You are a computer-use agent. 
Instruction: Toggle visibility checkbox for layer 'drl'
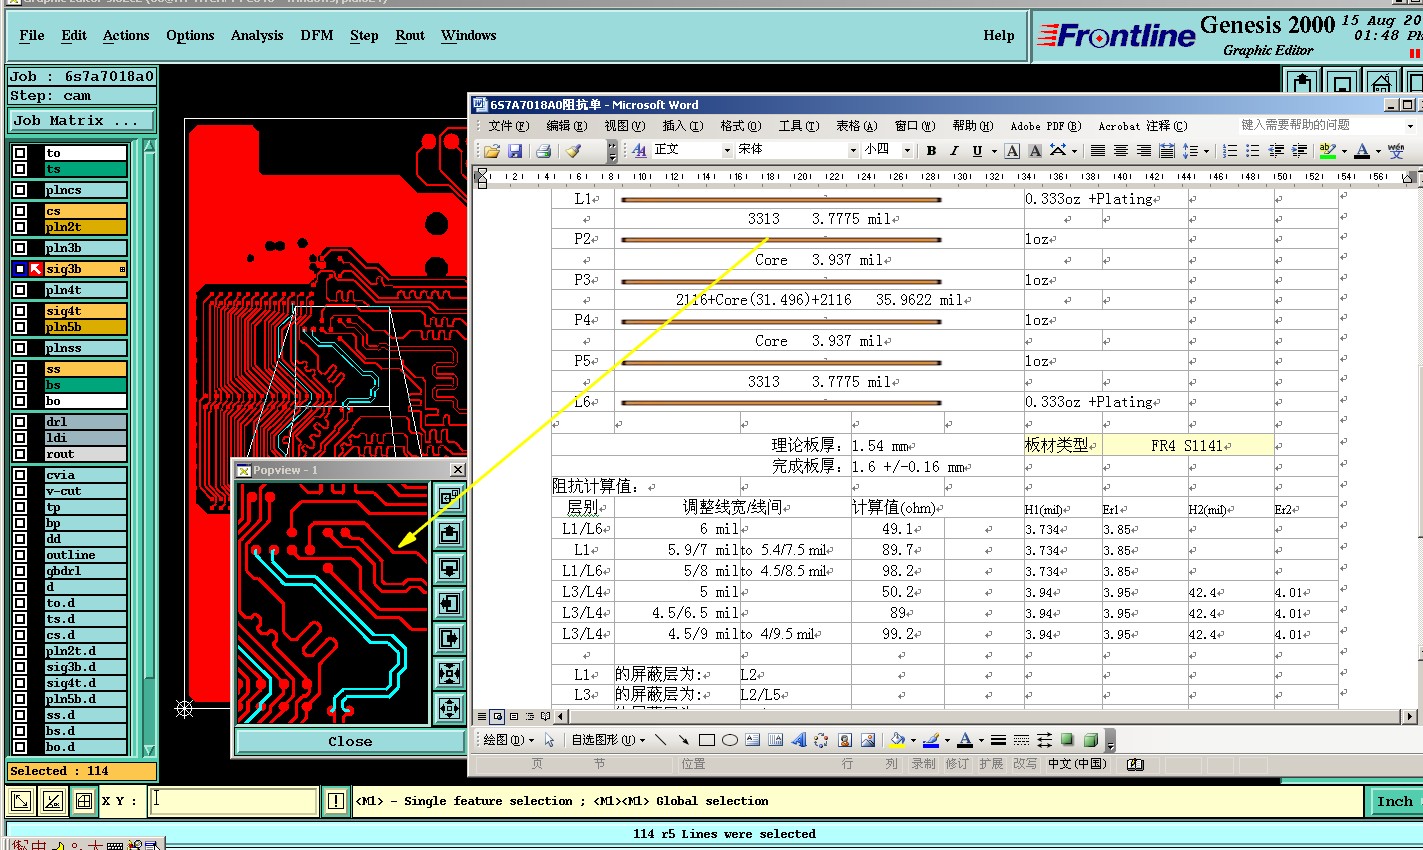pyautogui.click(x=20, y=422)
